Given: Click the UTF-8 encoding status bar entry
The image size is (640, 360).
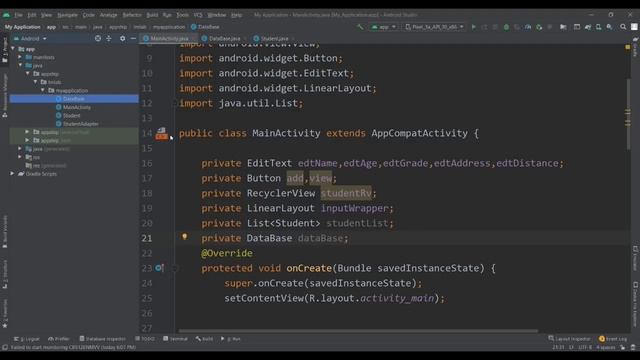Looking at the screenshot, I should click(585, 347).
